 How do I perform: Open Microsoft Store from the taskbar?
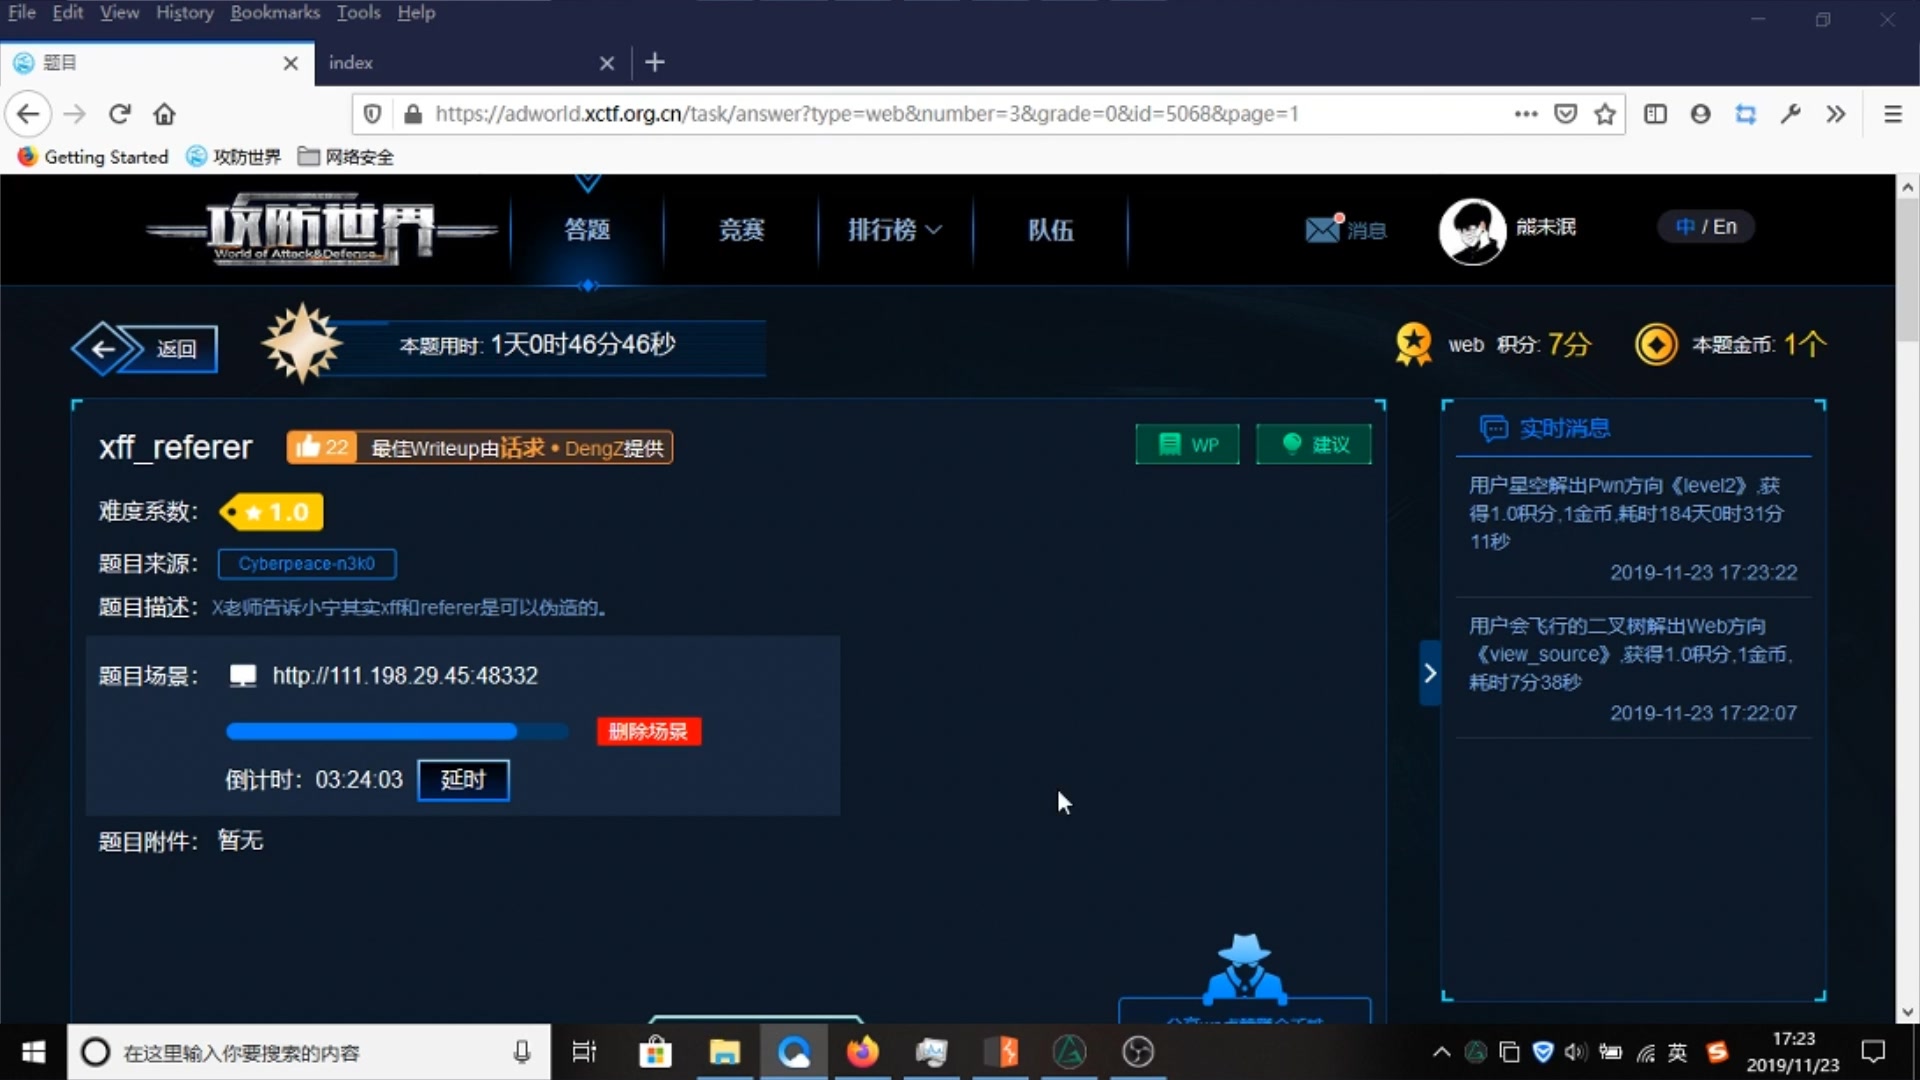pyautogui.click(x=655, y=1052)
